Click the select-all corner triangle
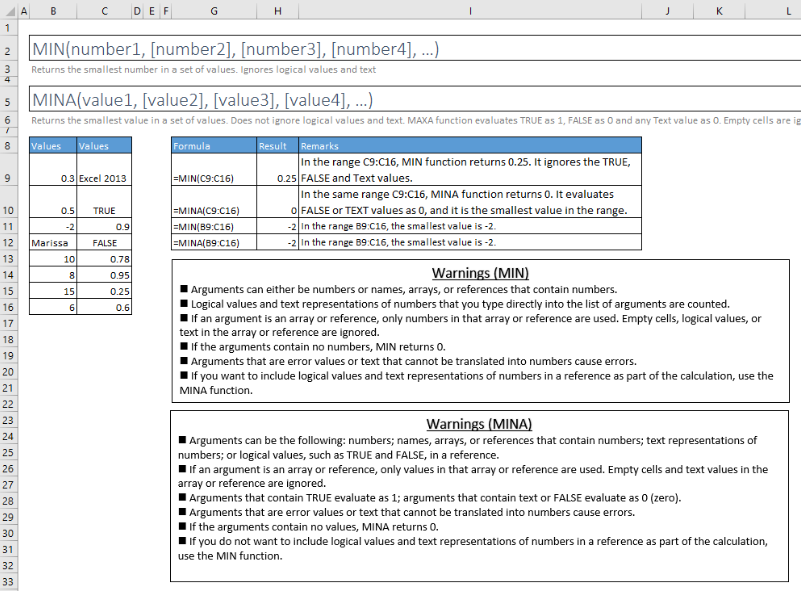 [x=11, y=11]
